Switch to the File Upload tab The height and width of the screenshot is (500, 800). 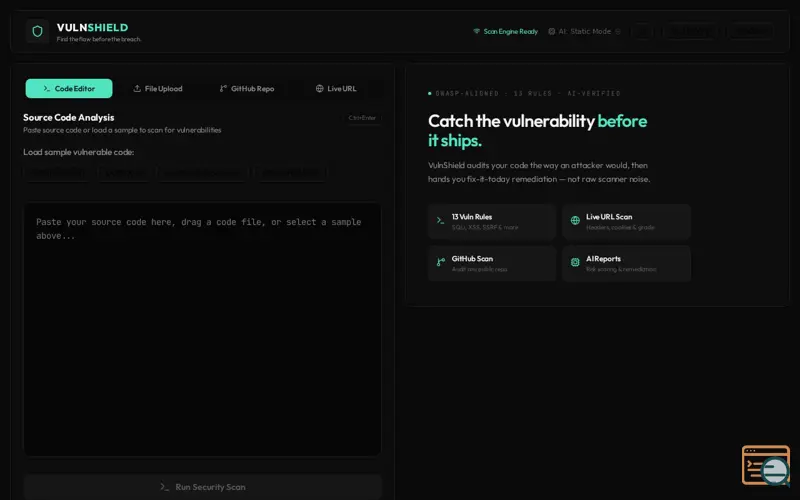[158, 89]
